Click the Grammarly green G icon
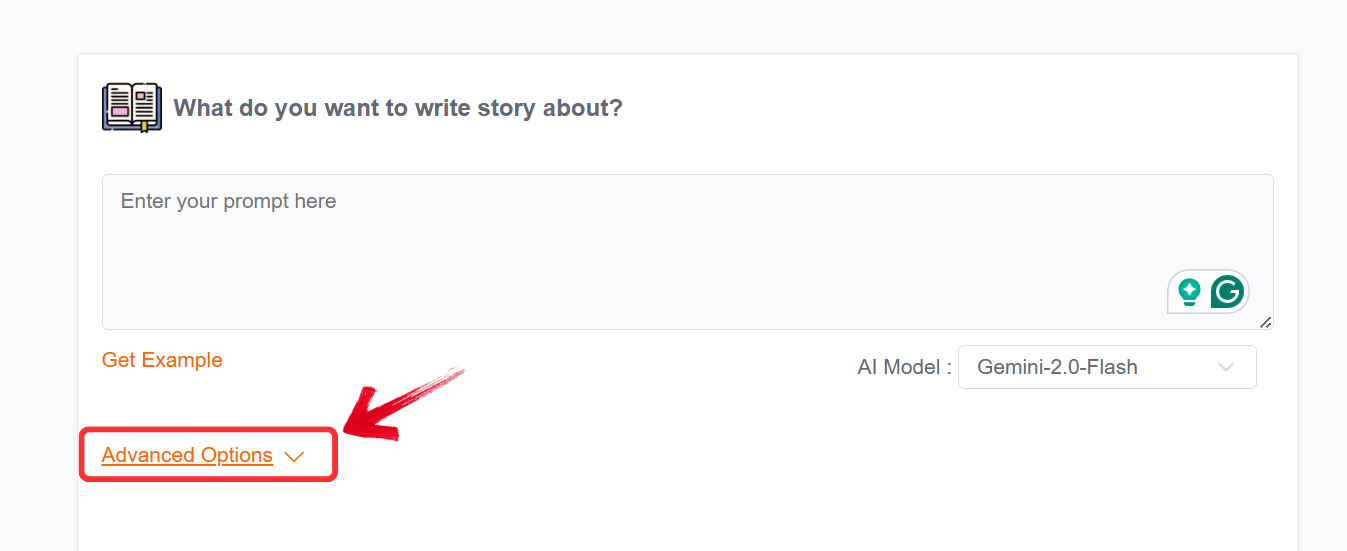Image resolution: width=1347 pixels, height=551 pixels. [1227, 292]
